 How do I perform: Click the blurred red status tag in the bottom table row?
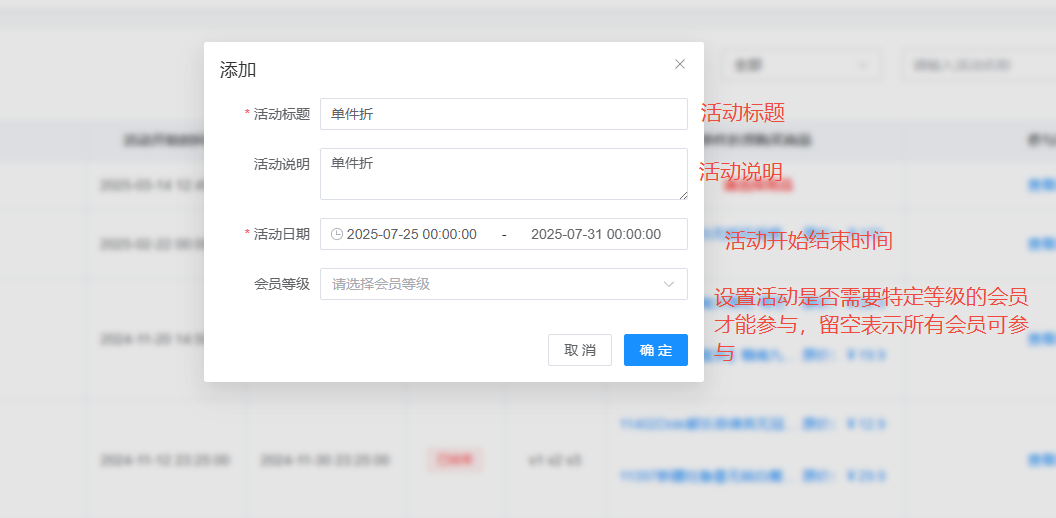(455, 460)
